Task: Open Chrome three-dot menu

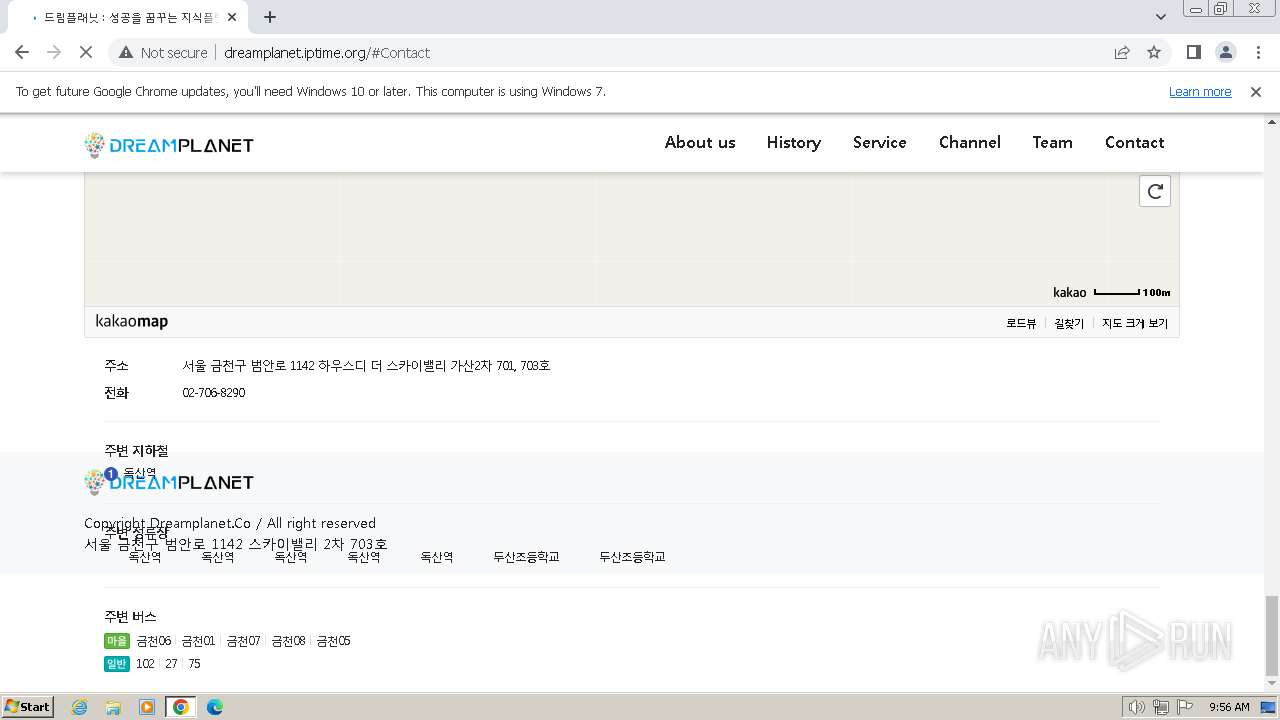Action: (x=1258, y=52)
